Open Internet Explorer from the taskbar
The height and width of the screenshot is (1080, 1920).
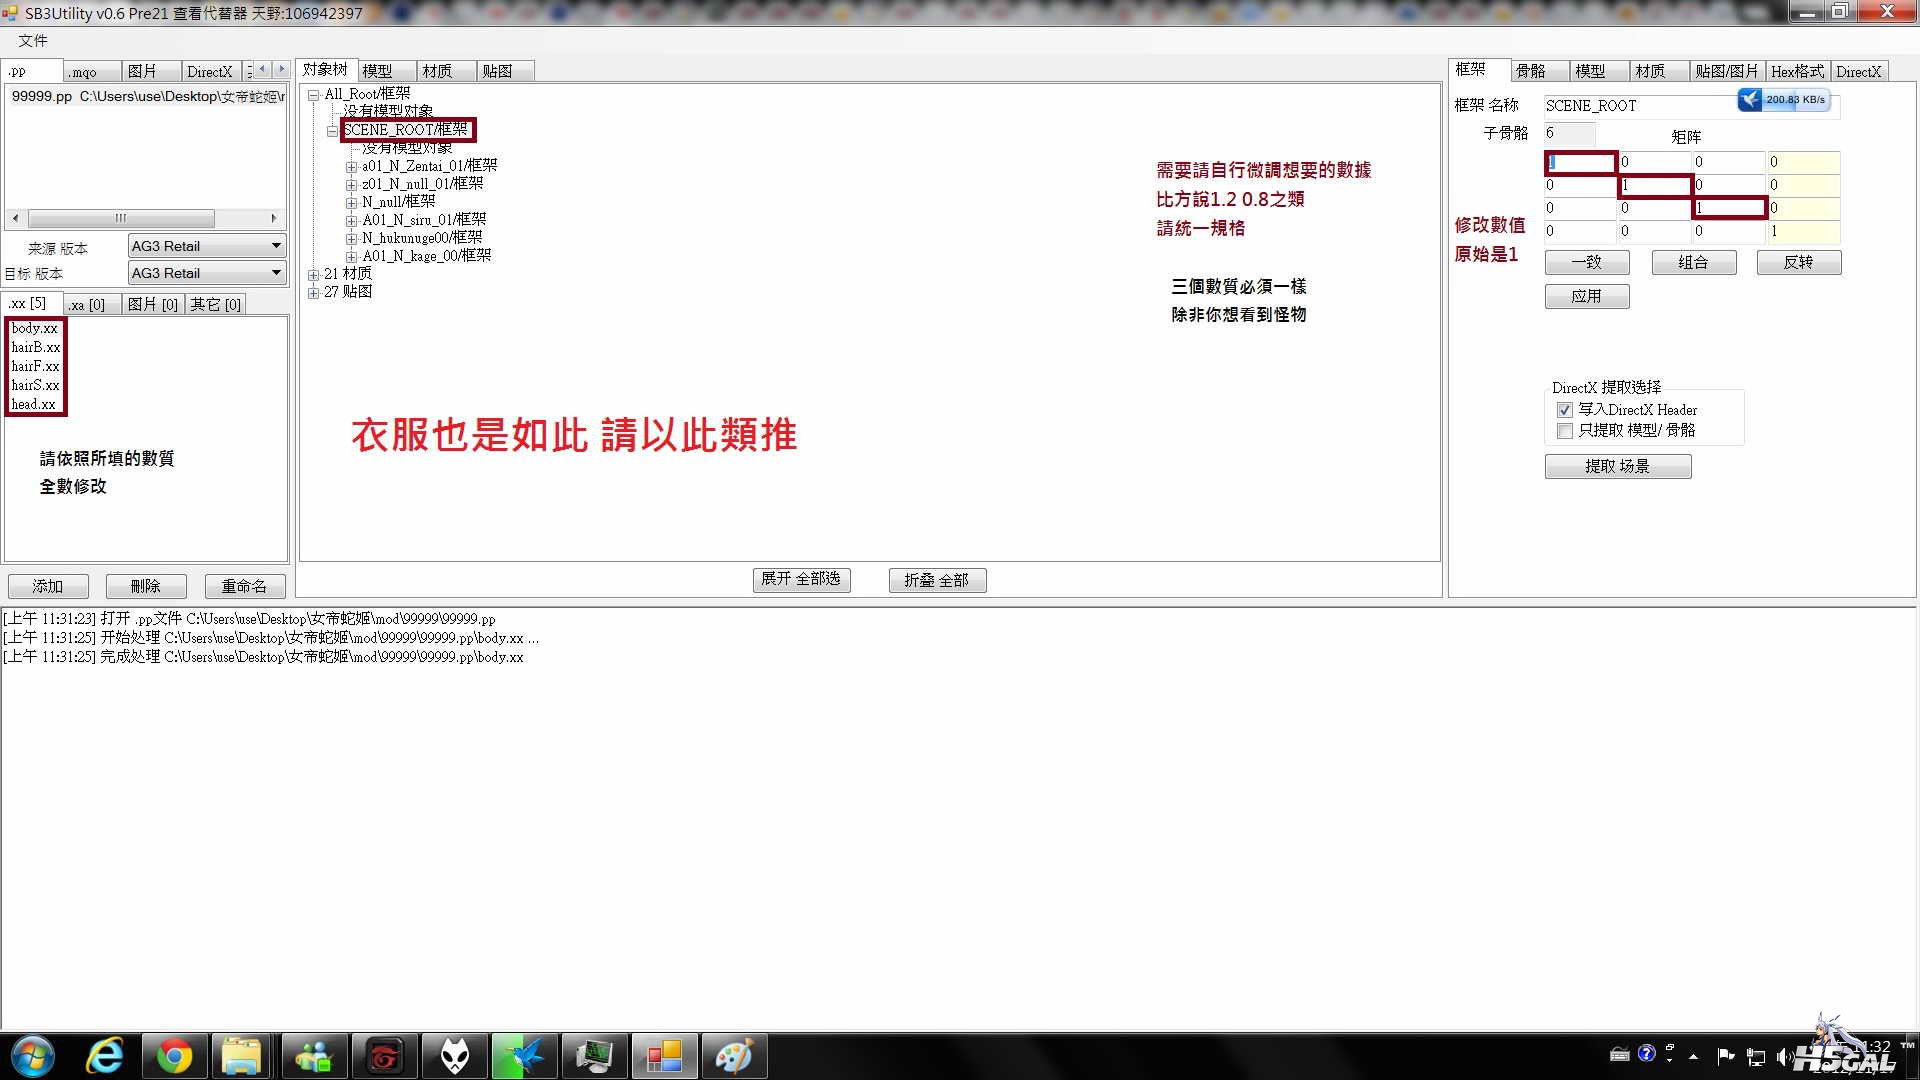click(x=104, y=1056)
